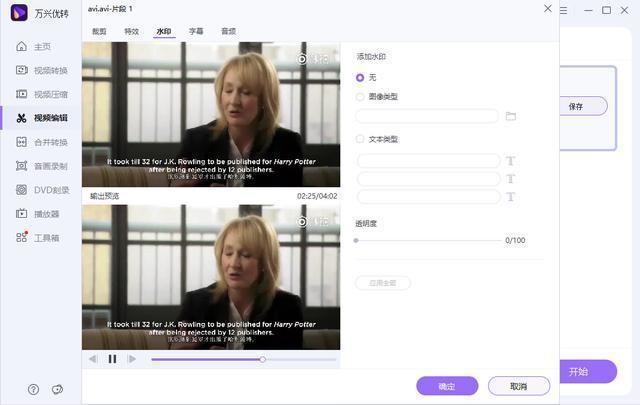Select the 无 watermark radio option

pos(361,77)
